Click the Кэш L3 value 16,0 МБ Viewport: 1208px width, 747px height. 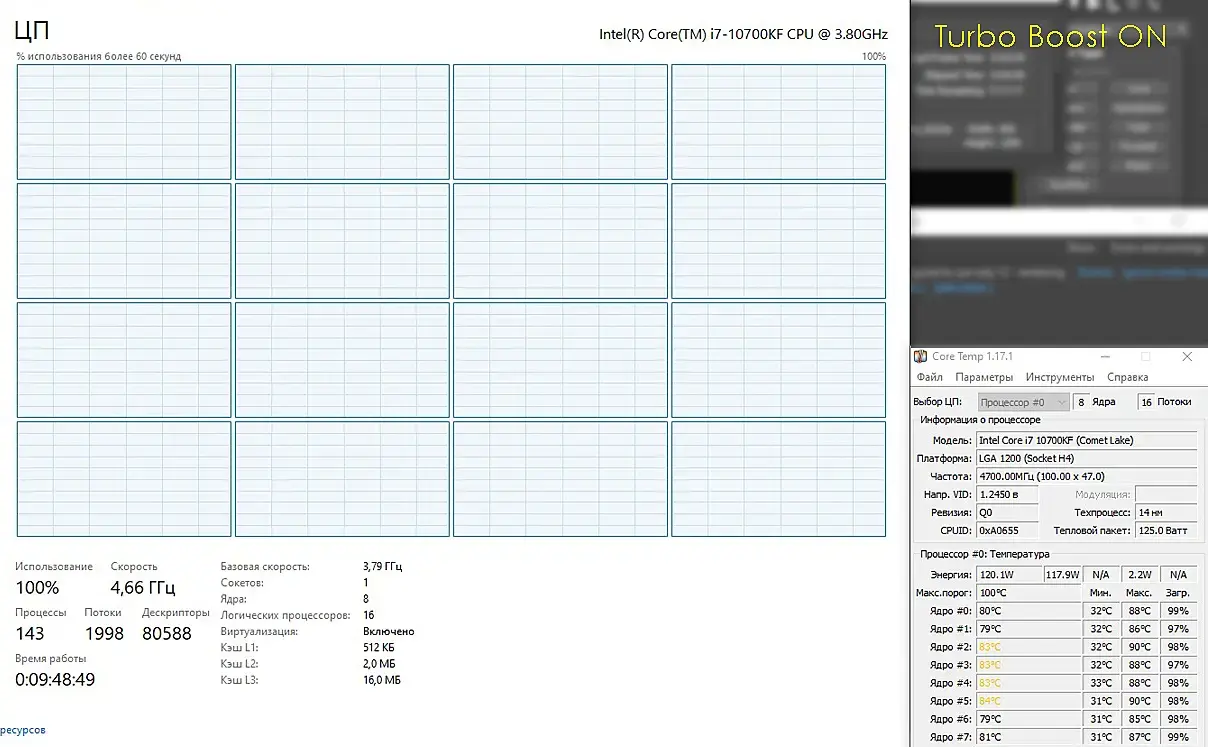tap(382, 680)
